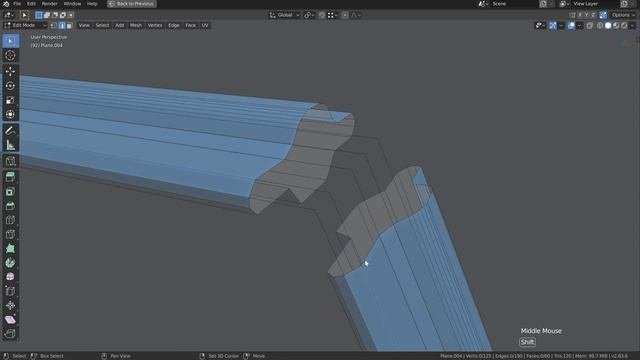Open the Mesh menu

tap(136, 25)
